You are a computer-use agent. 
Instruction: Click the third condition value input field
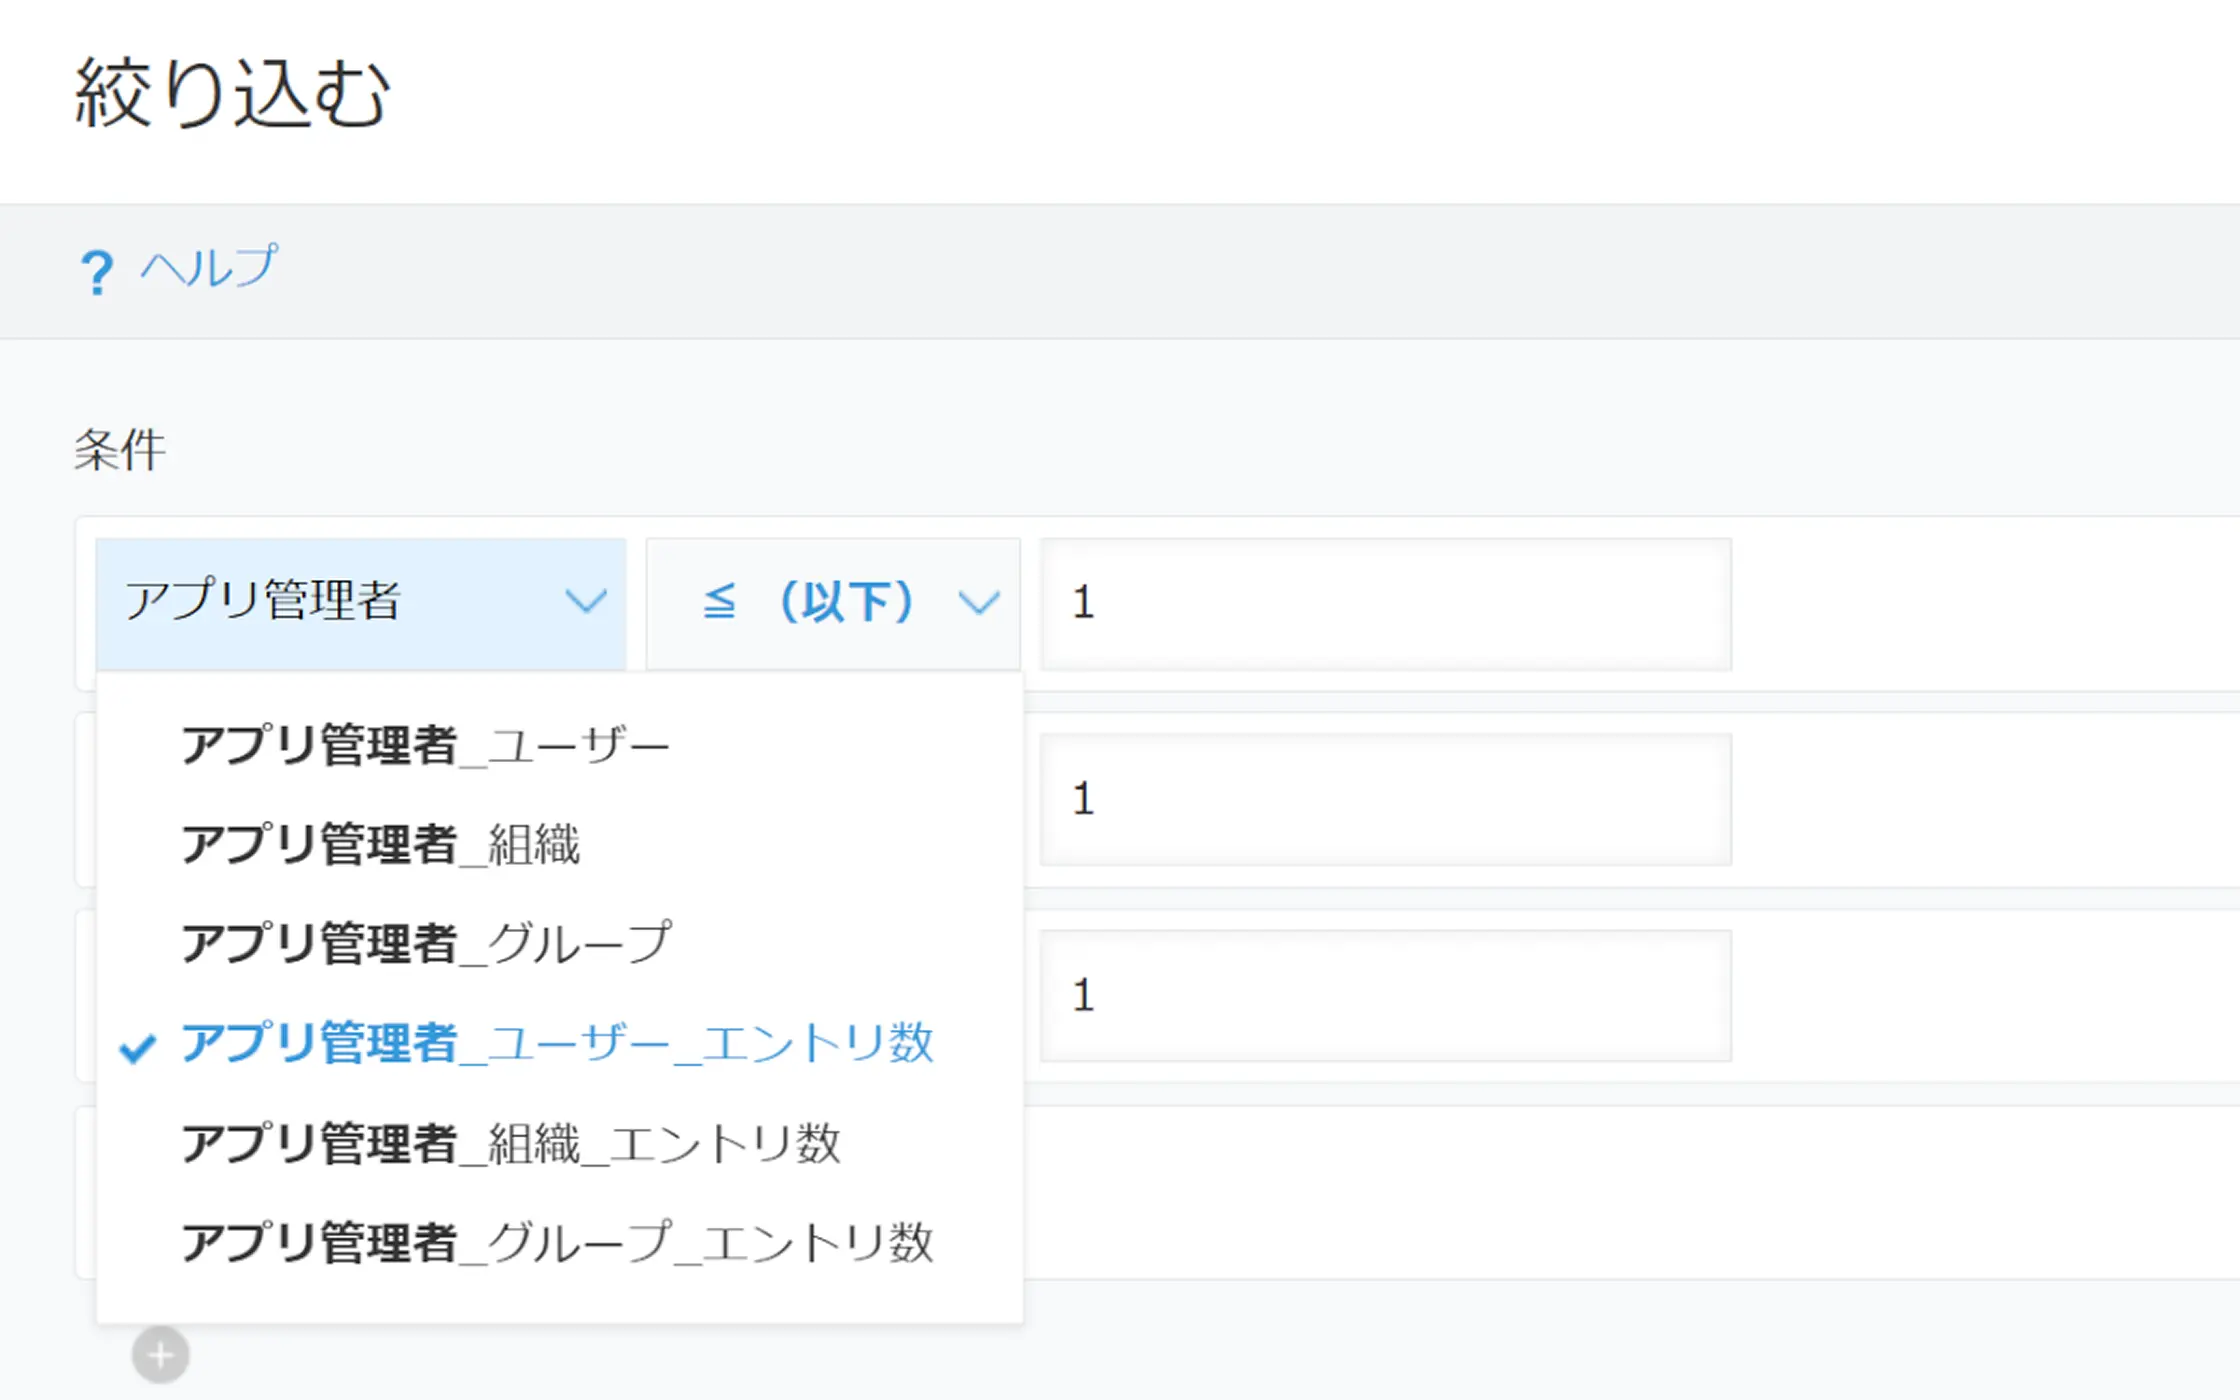(x=1385, y=995)
